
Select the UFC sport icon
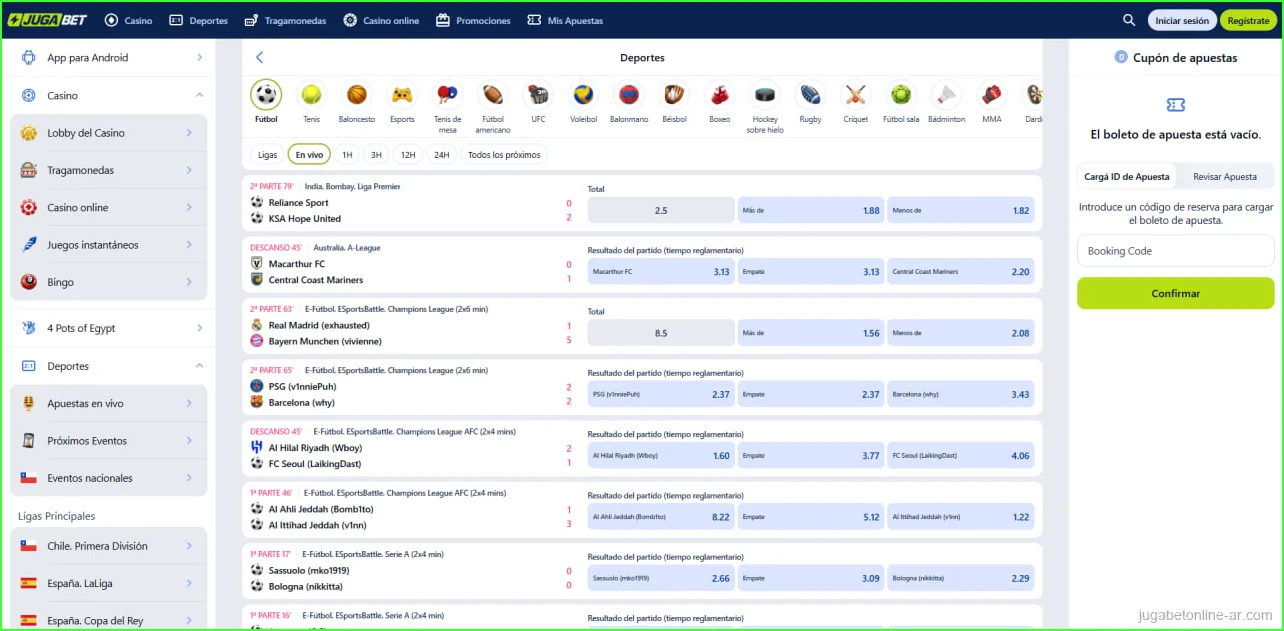tap(538, 95)
